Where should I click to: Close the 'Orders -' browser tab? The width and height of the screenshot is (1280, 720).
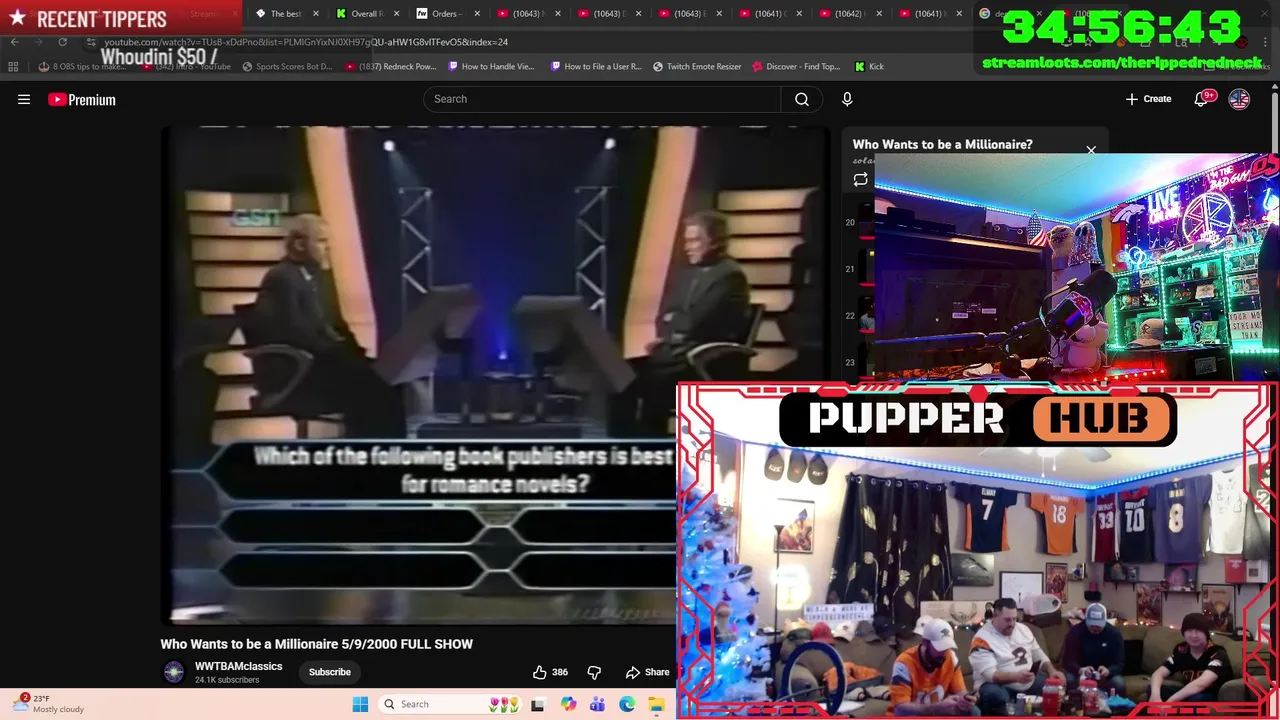[x=476, y=14]
